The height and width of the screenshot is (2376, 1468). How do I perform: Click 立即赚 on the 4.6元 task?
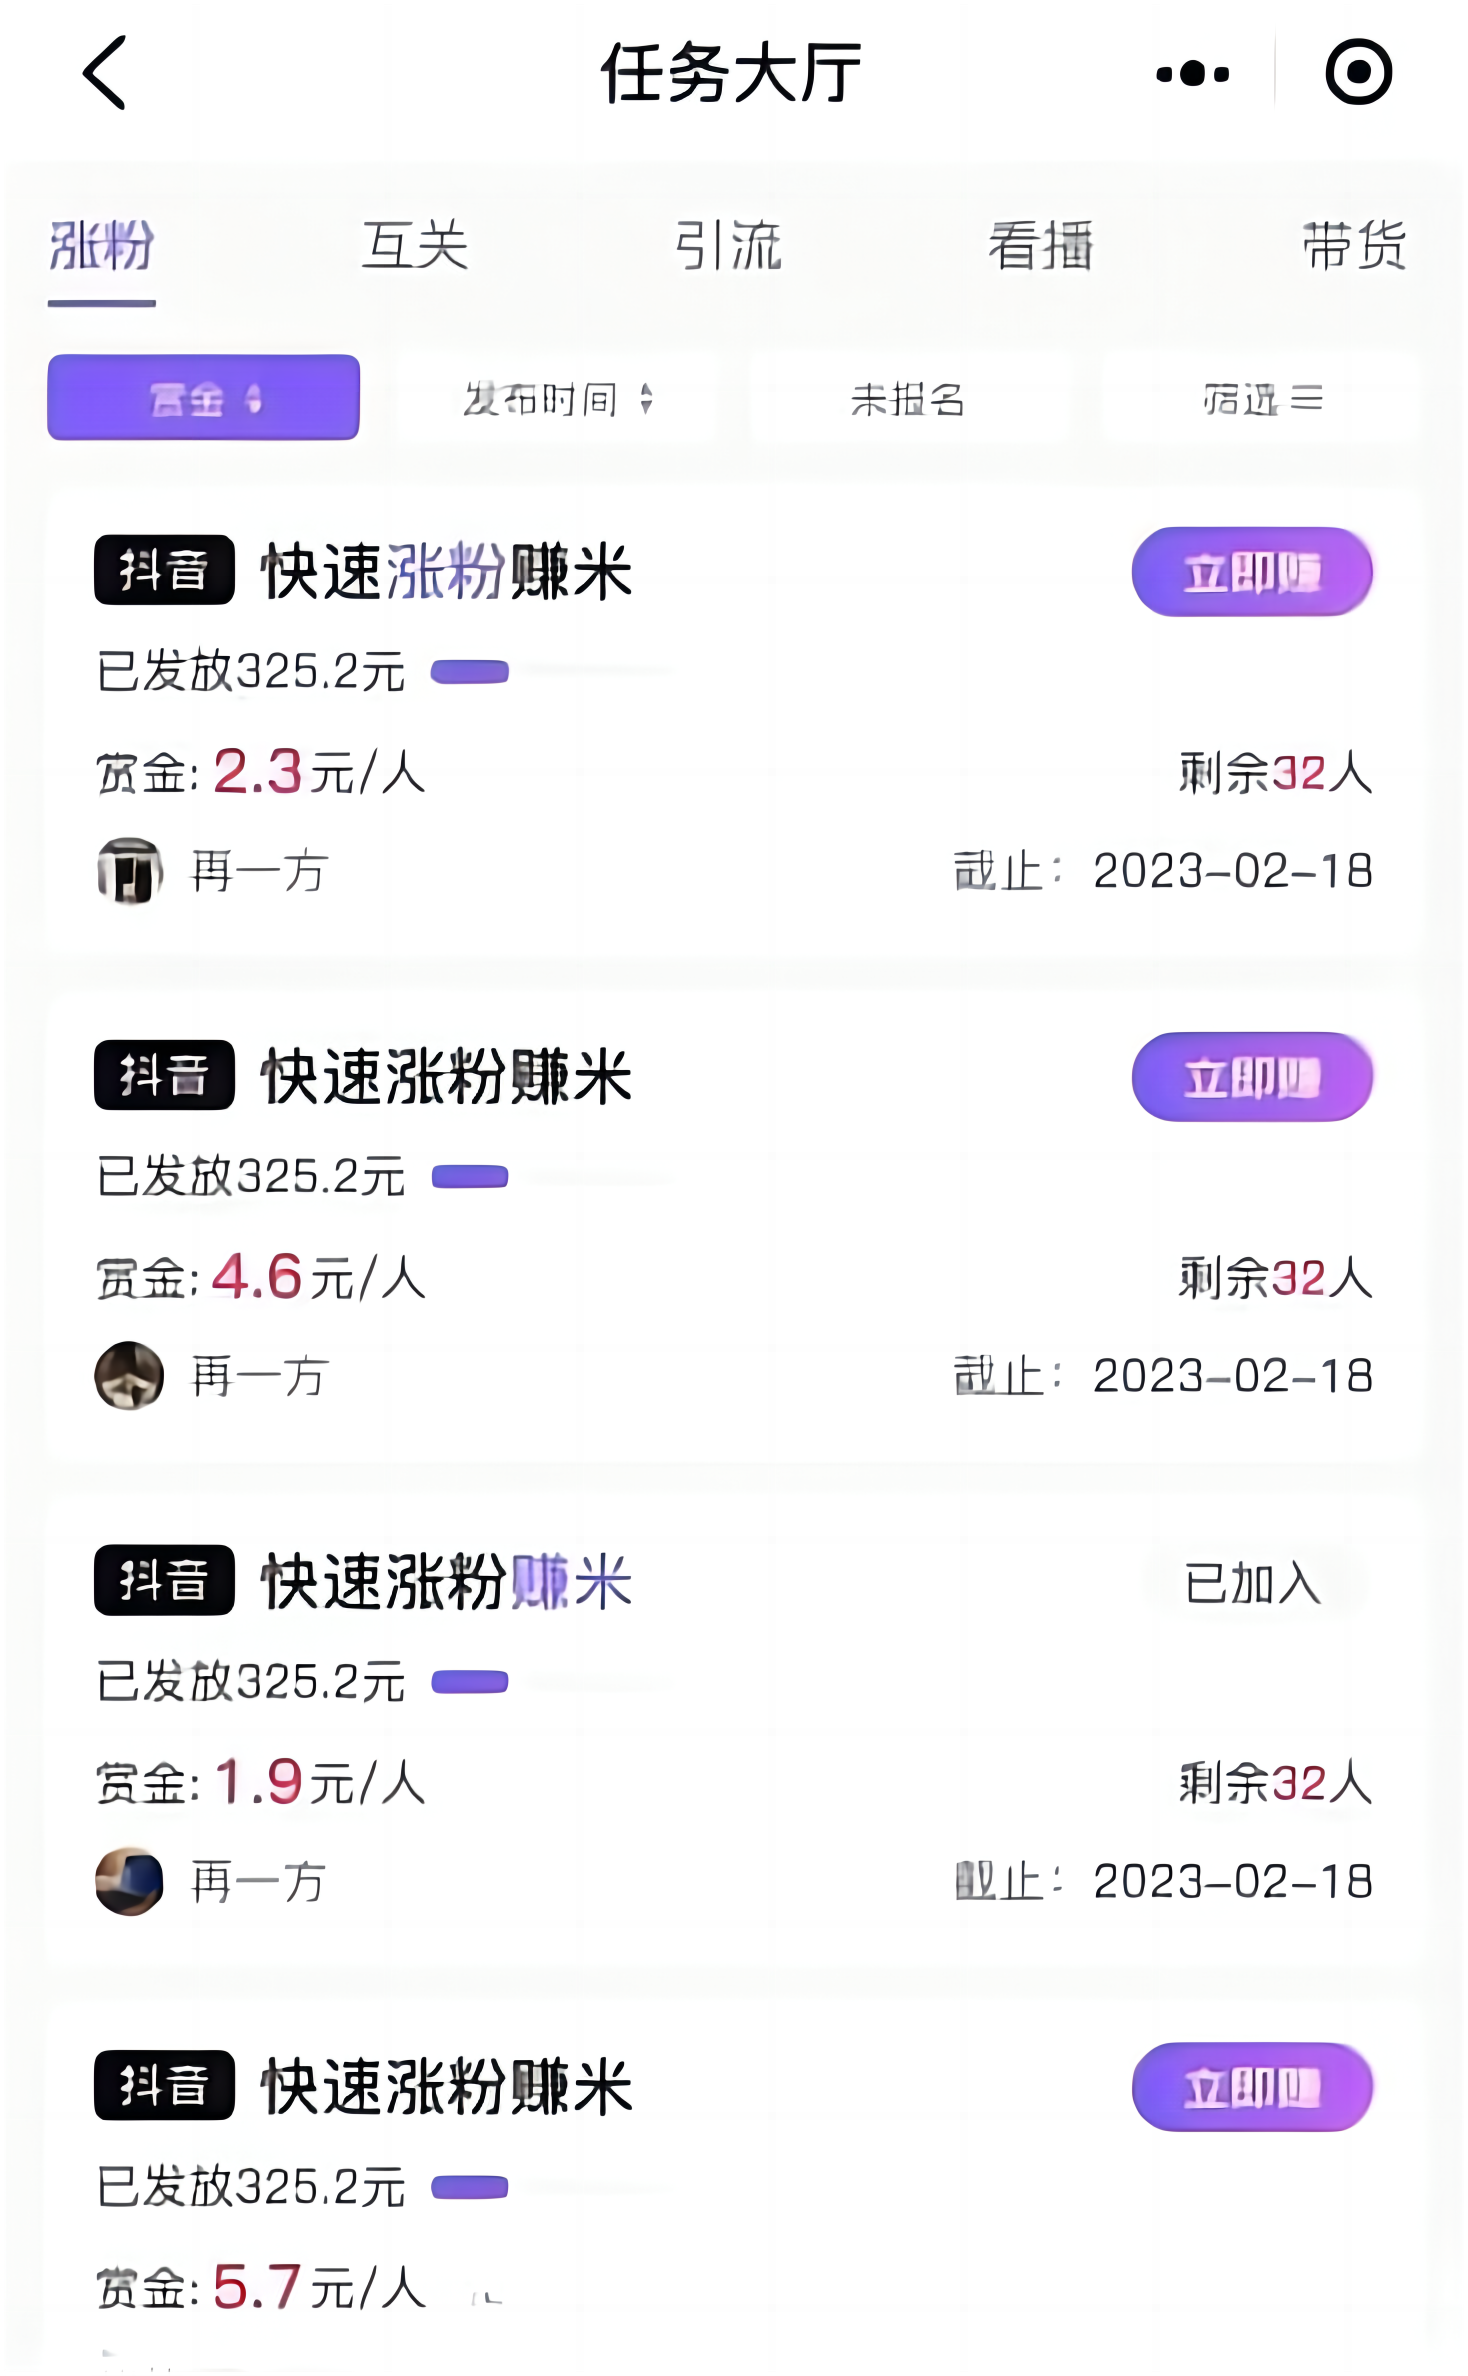click(1252, 1077)
